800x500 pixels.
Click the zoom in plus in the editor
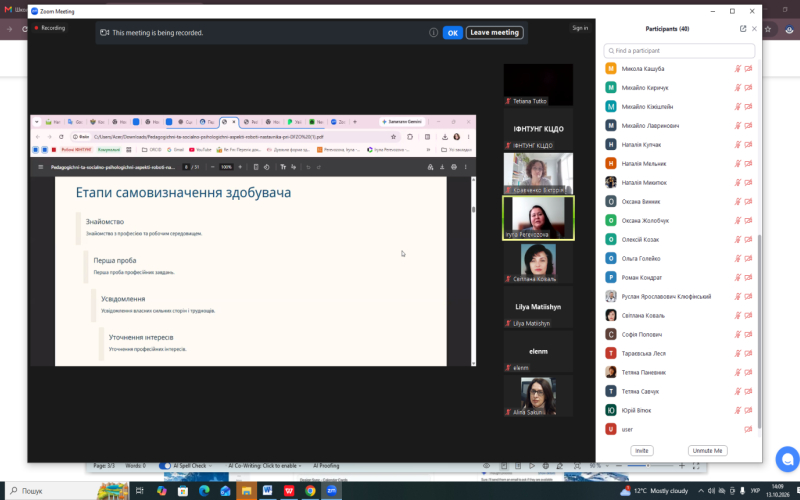click(682, 466)
